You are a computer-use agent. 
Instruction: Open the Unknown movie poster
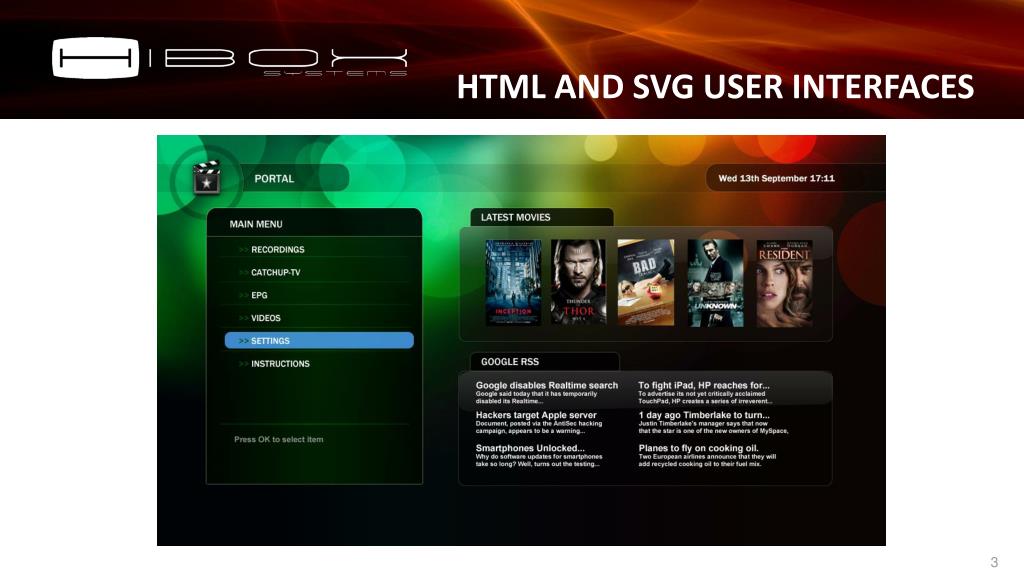tap(715, 282)
